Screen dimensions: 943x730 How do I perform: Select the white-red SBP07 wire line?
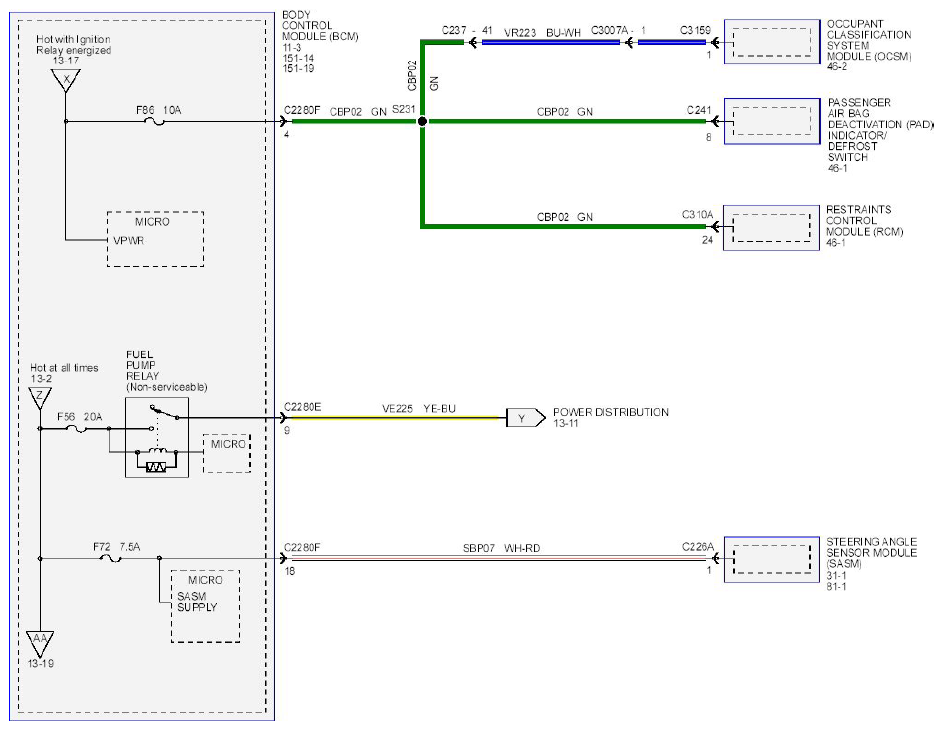tap(498, 559)
